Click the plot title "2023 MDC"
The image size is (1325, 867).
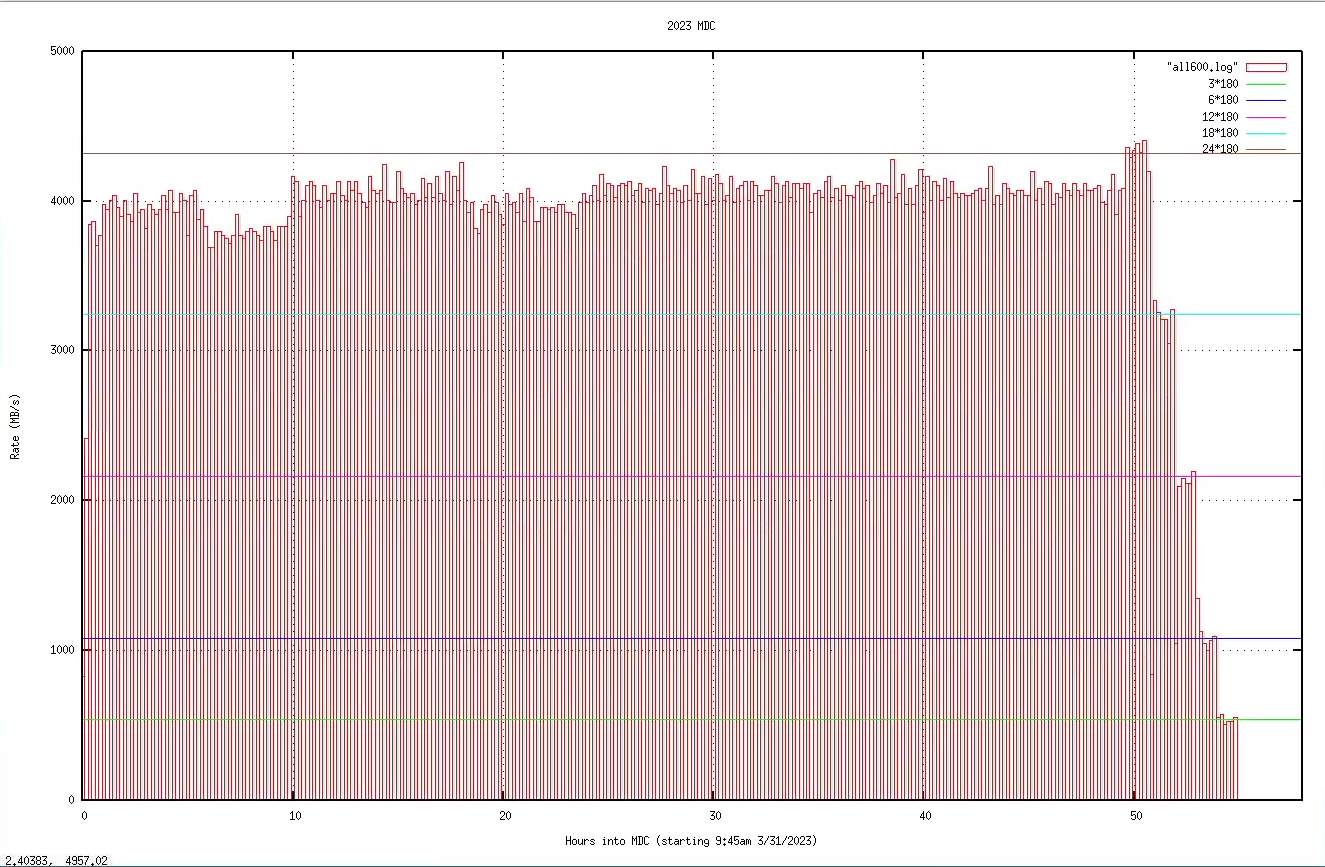[691, 26]
